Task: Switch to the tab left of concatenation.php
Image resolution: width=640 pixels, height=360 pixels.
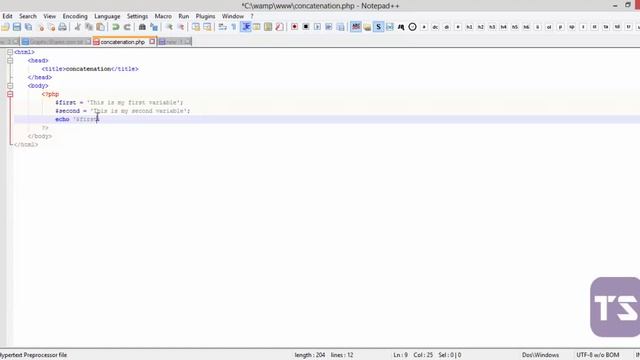Action: (x=56, y=42)
